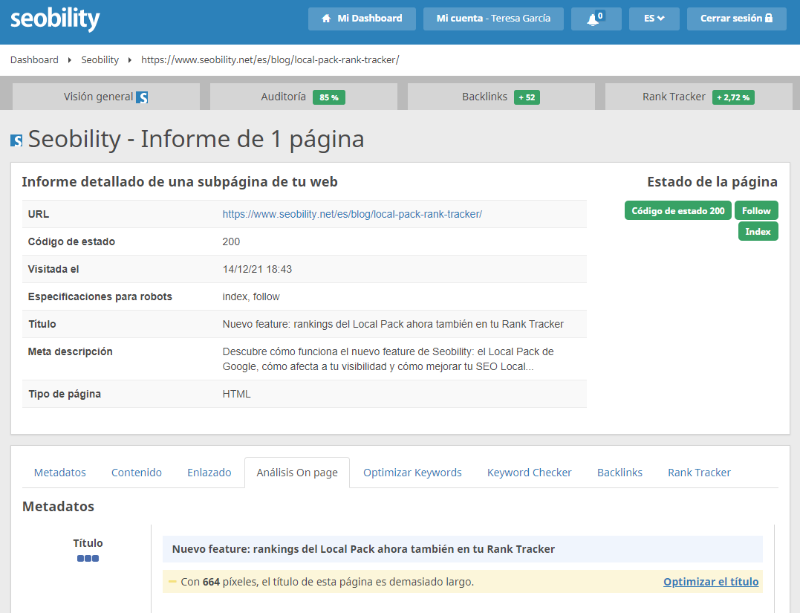Open the lower Backlinks tab
The height and width of the screenshot is (613, 800).
tap(620, 473)
